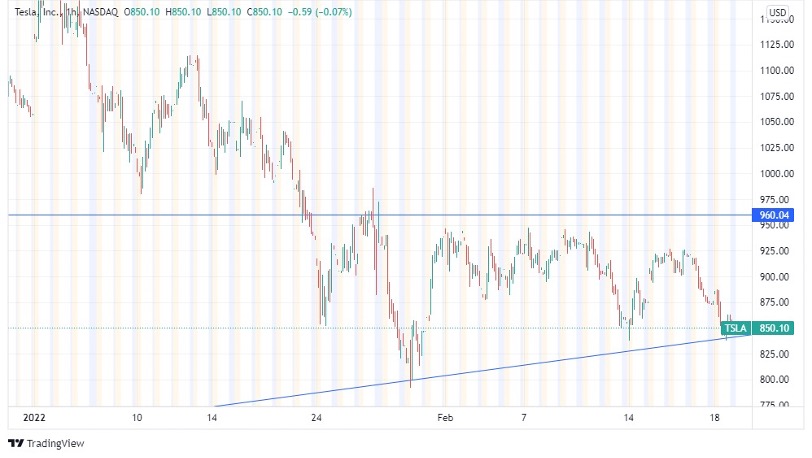This screenshot has width=812, height=458.
Task: Click the Tesla Inc. symbol title
Action: [x=30, y=13]
